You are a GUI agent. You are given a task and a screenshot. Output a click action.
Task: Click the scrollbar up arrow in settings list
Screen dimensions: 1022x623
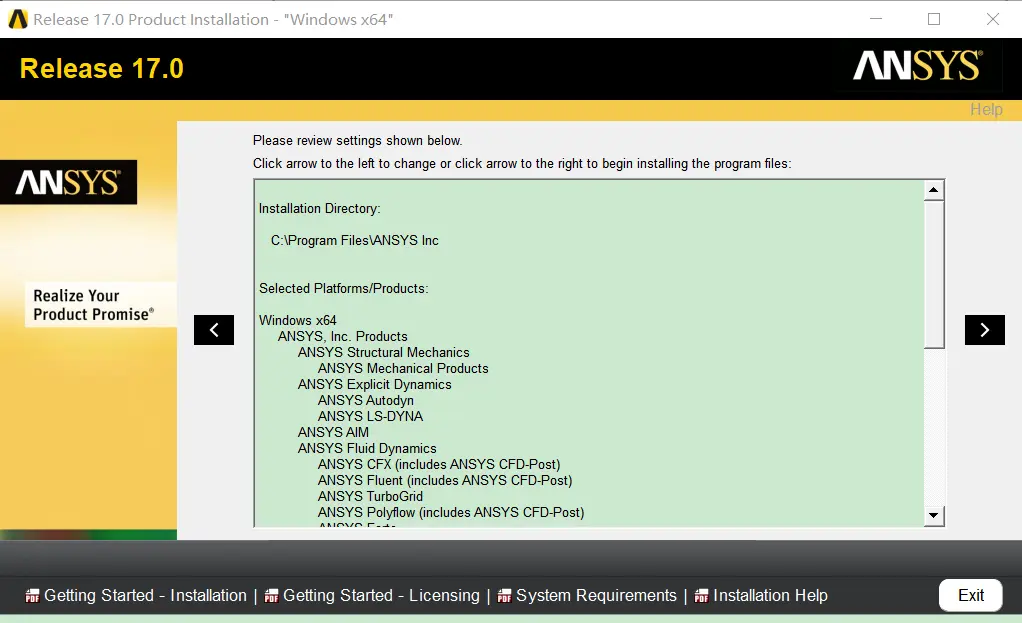(933, 190)
